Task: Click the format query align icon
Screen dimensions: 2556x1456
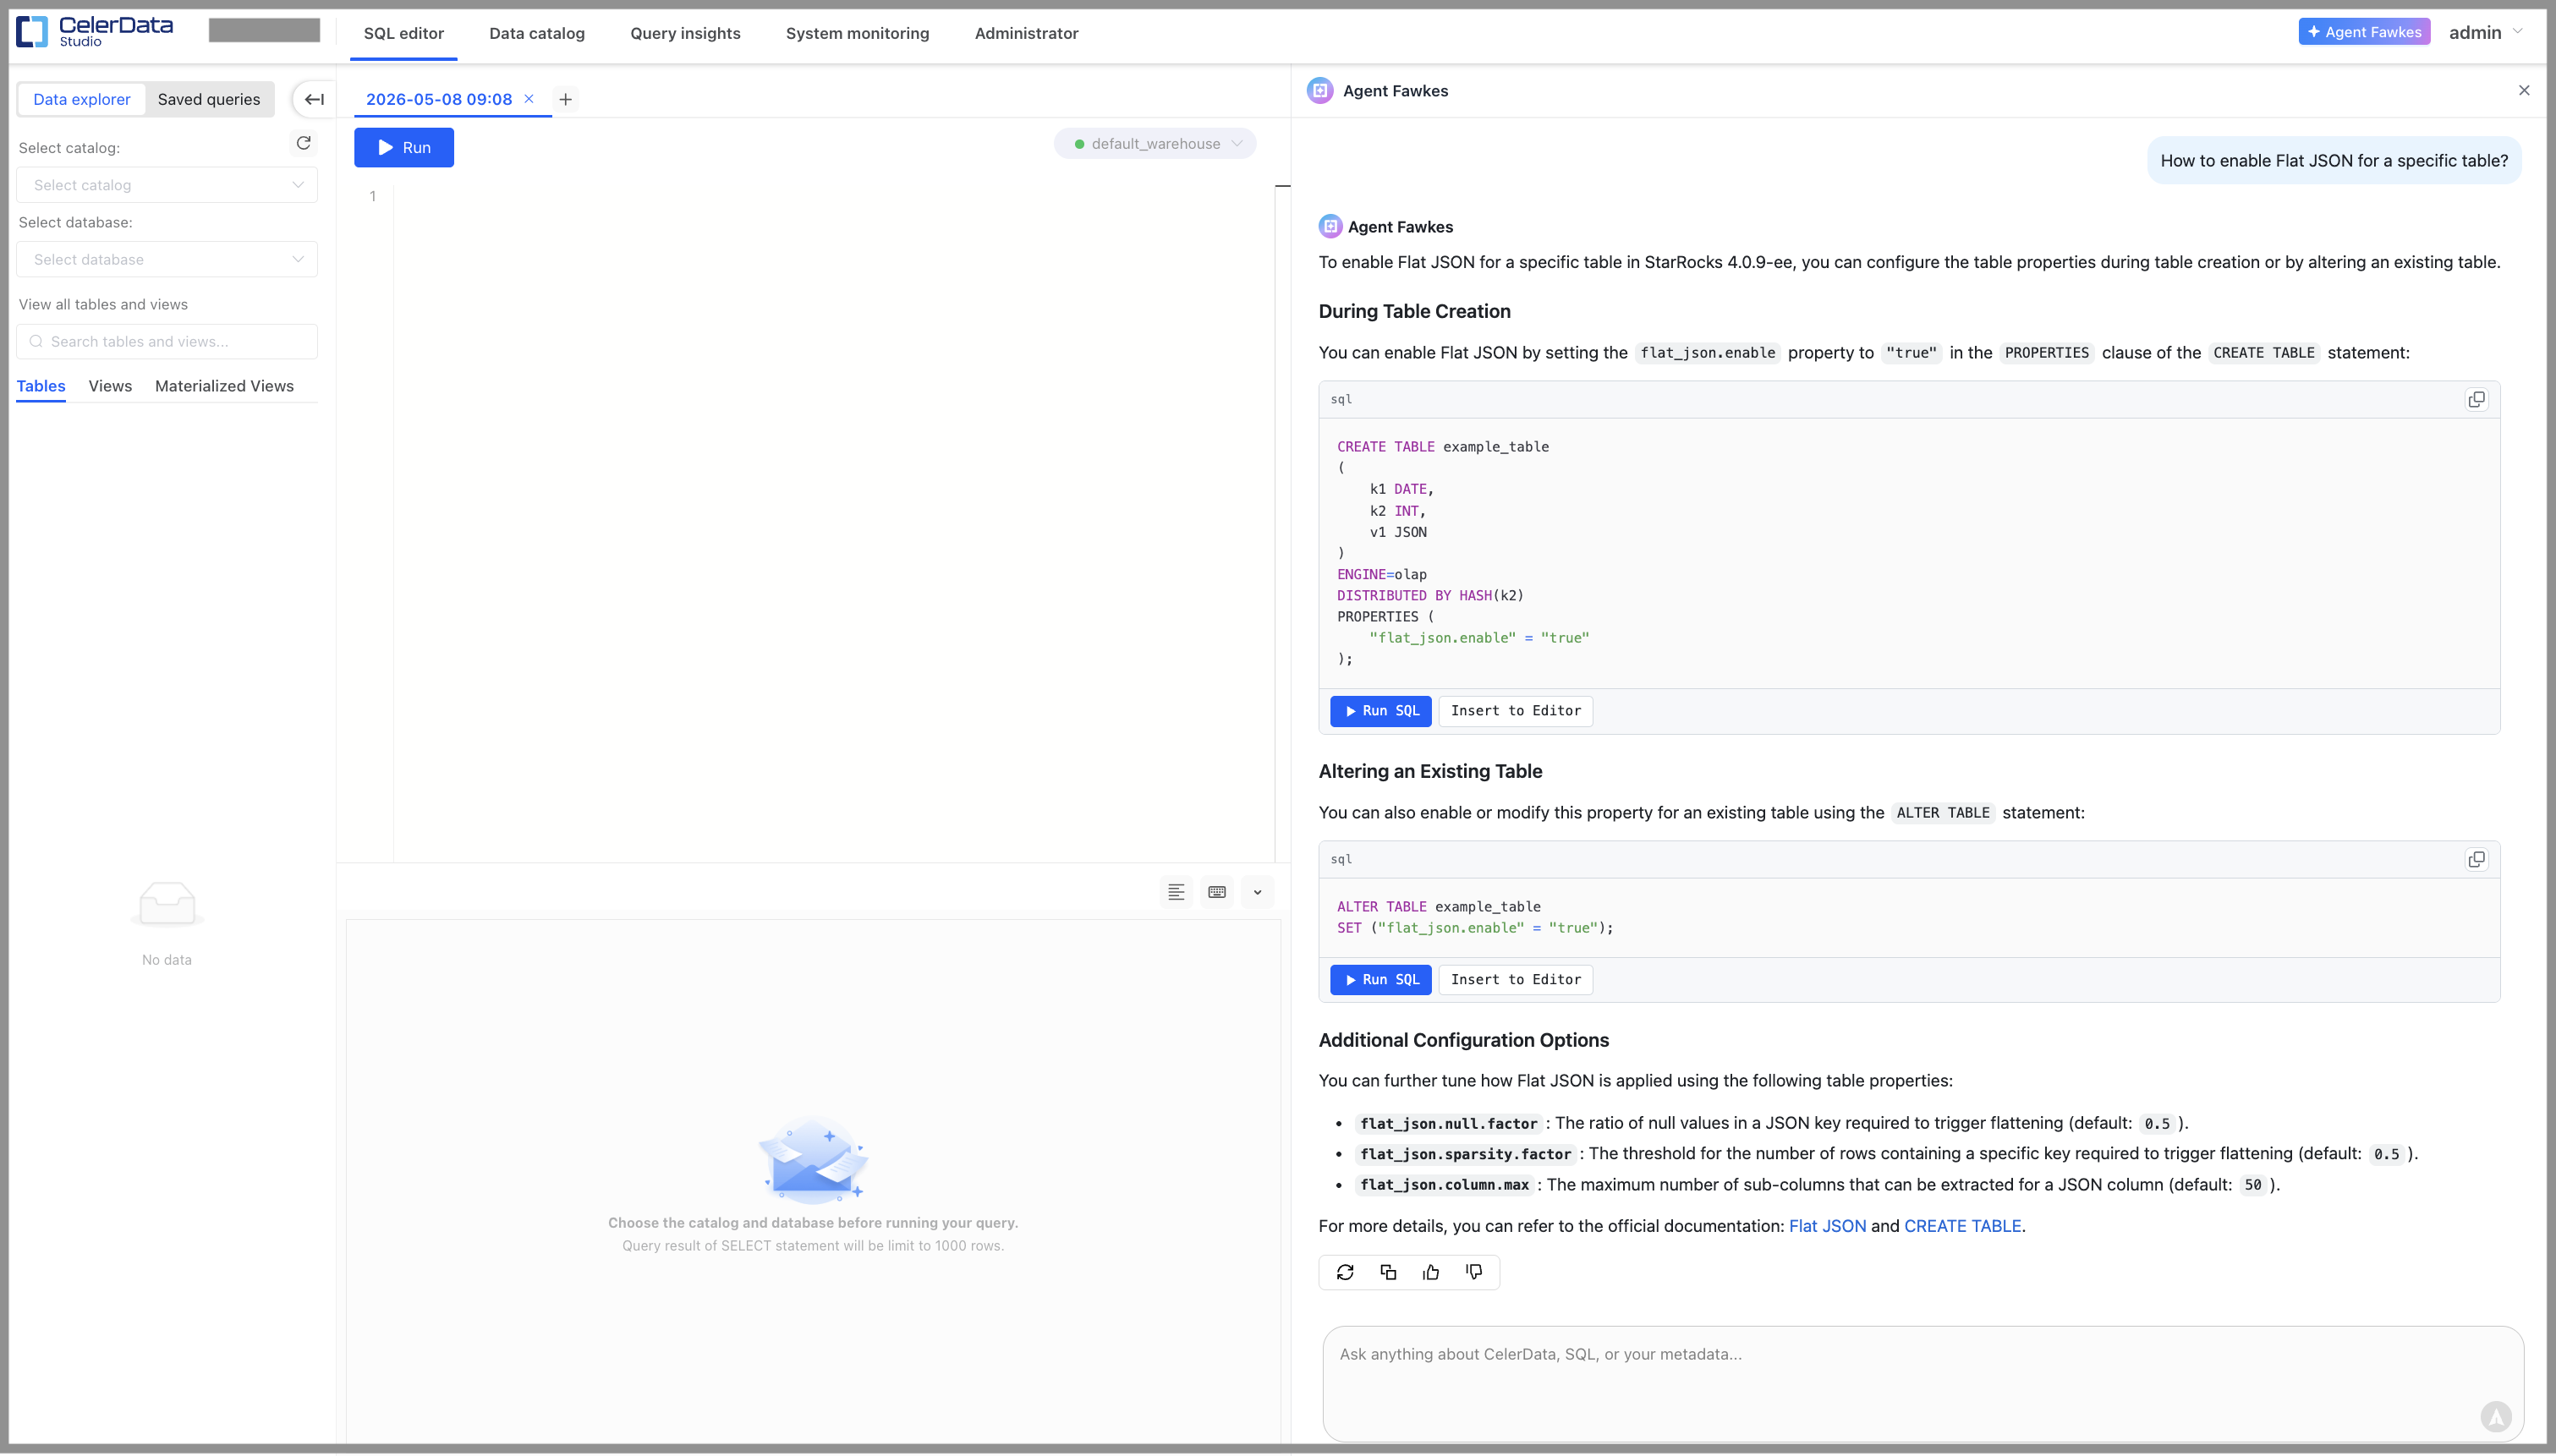Action: [1176, 892]
